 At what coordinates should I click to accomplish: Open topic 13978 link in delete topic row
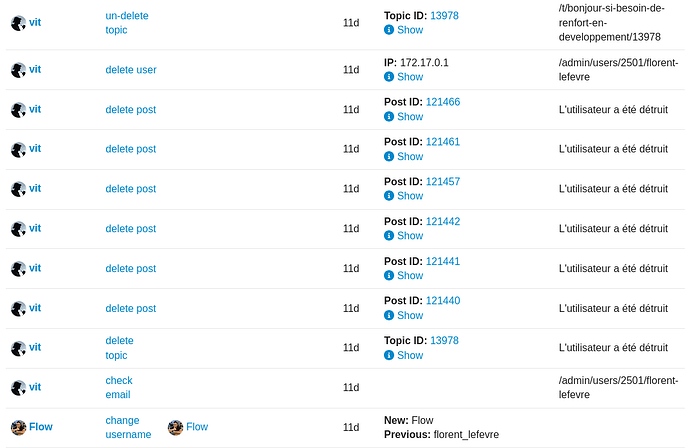tap(444, 341)
